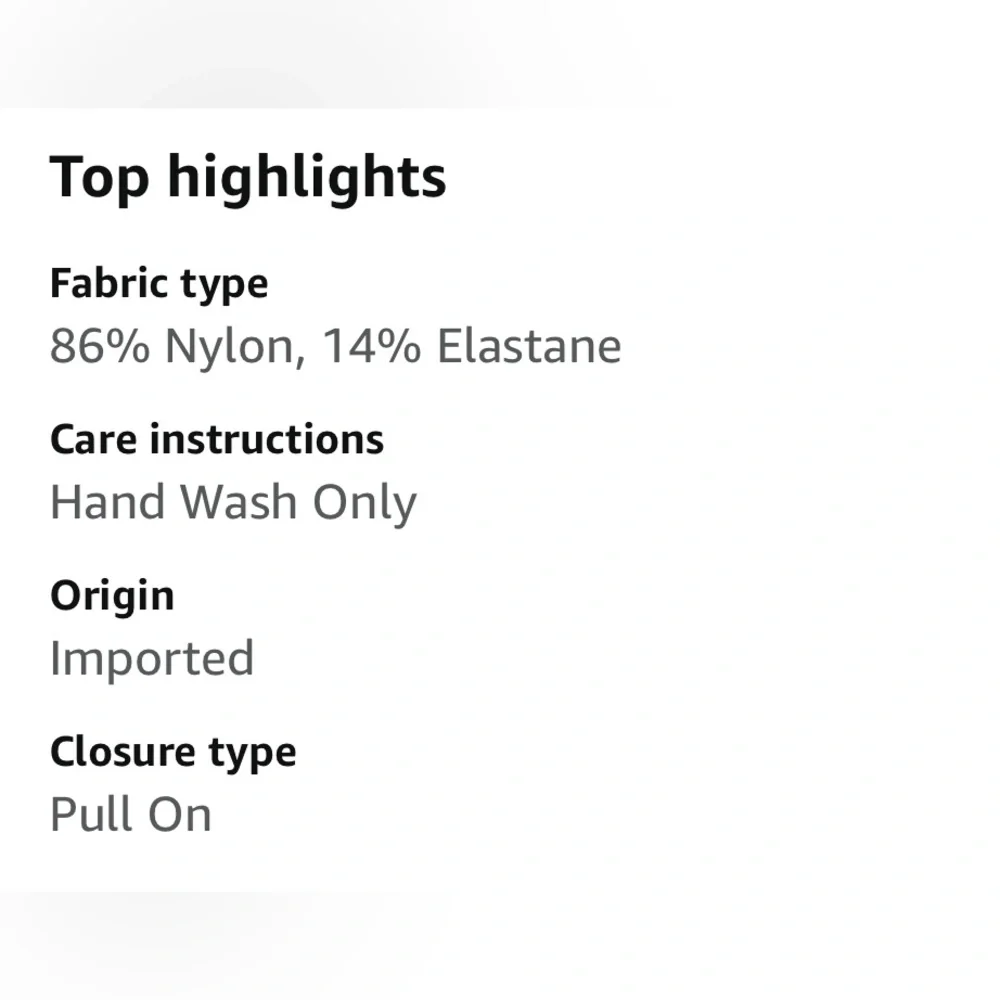
Task: Click the word Top in the heading
Action: pos(99,180)
